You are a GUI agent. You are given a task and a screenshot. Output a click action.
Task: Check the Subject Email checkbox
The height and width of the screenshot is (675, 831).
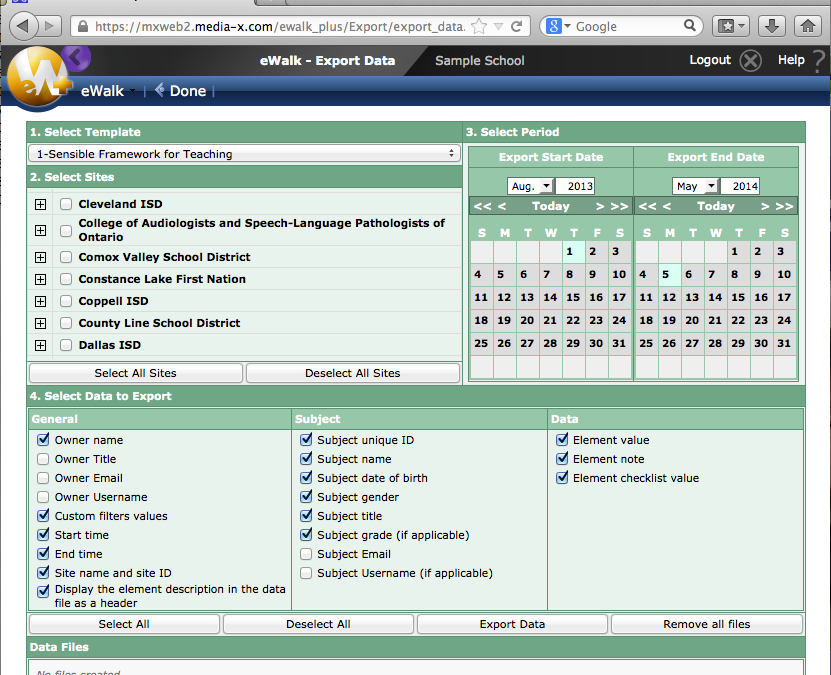(306, 554)
